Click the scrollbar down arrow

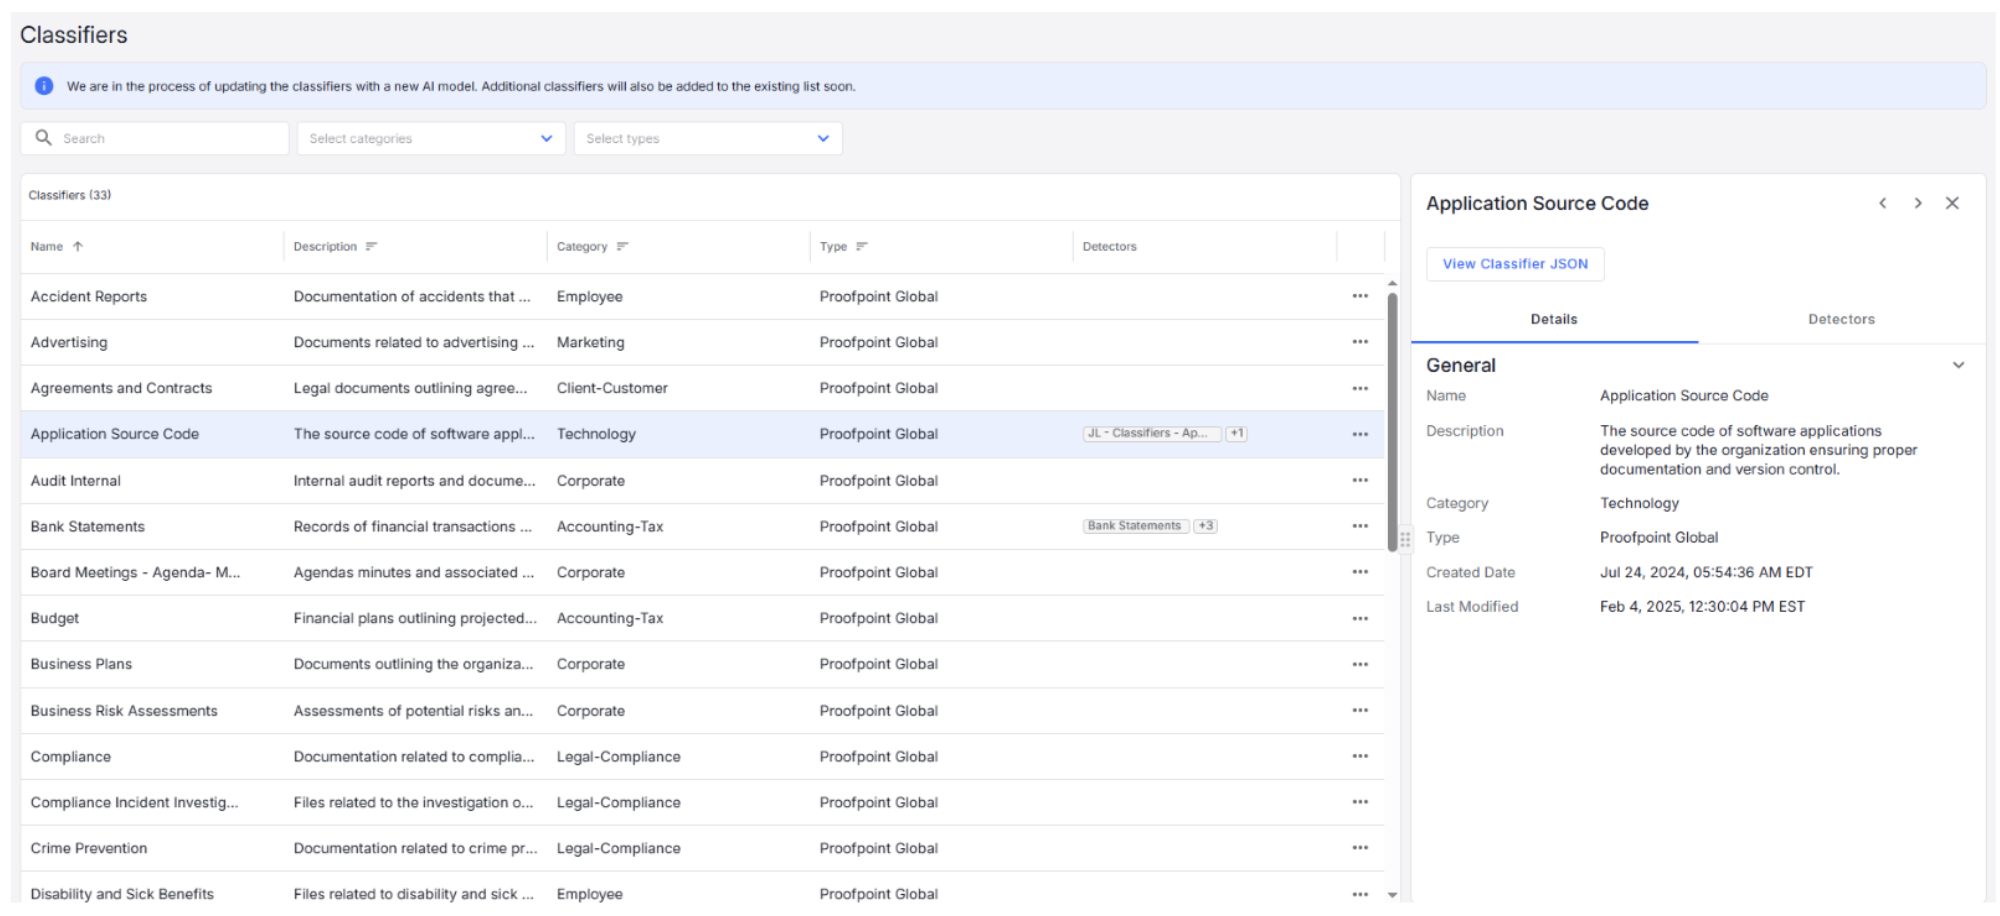pyautogui.click(x=1392, y=895)
